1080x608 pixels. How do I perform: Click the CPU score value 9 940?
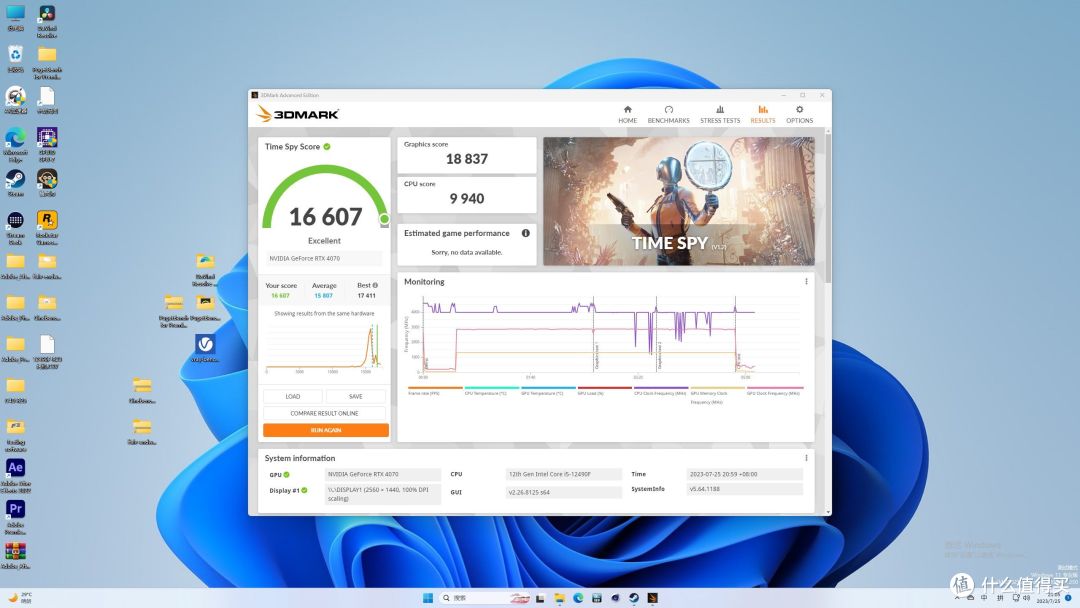click(467, 198)
